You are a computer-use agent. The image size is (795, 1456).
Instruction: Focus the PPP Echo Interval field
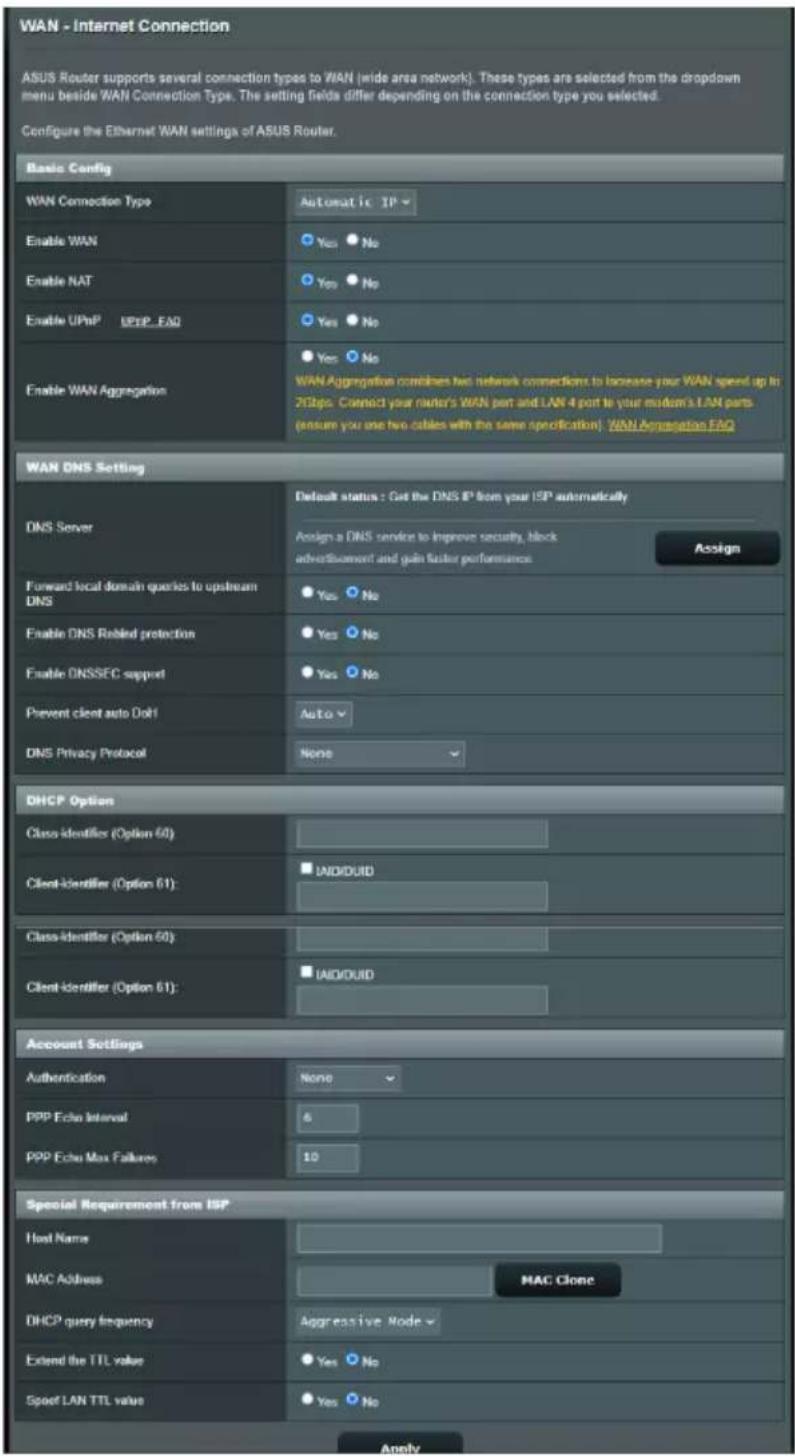[x=327, y=1118]
